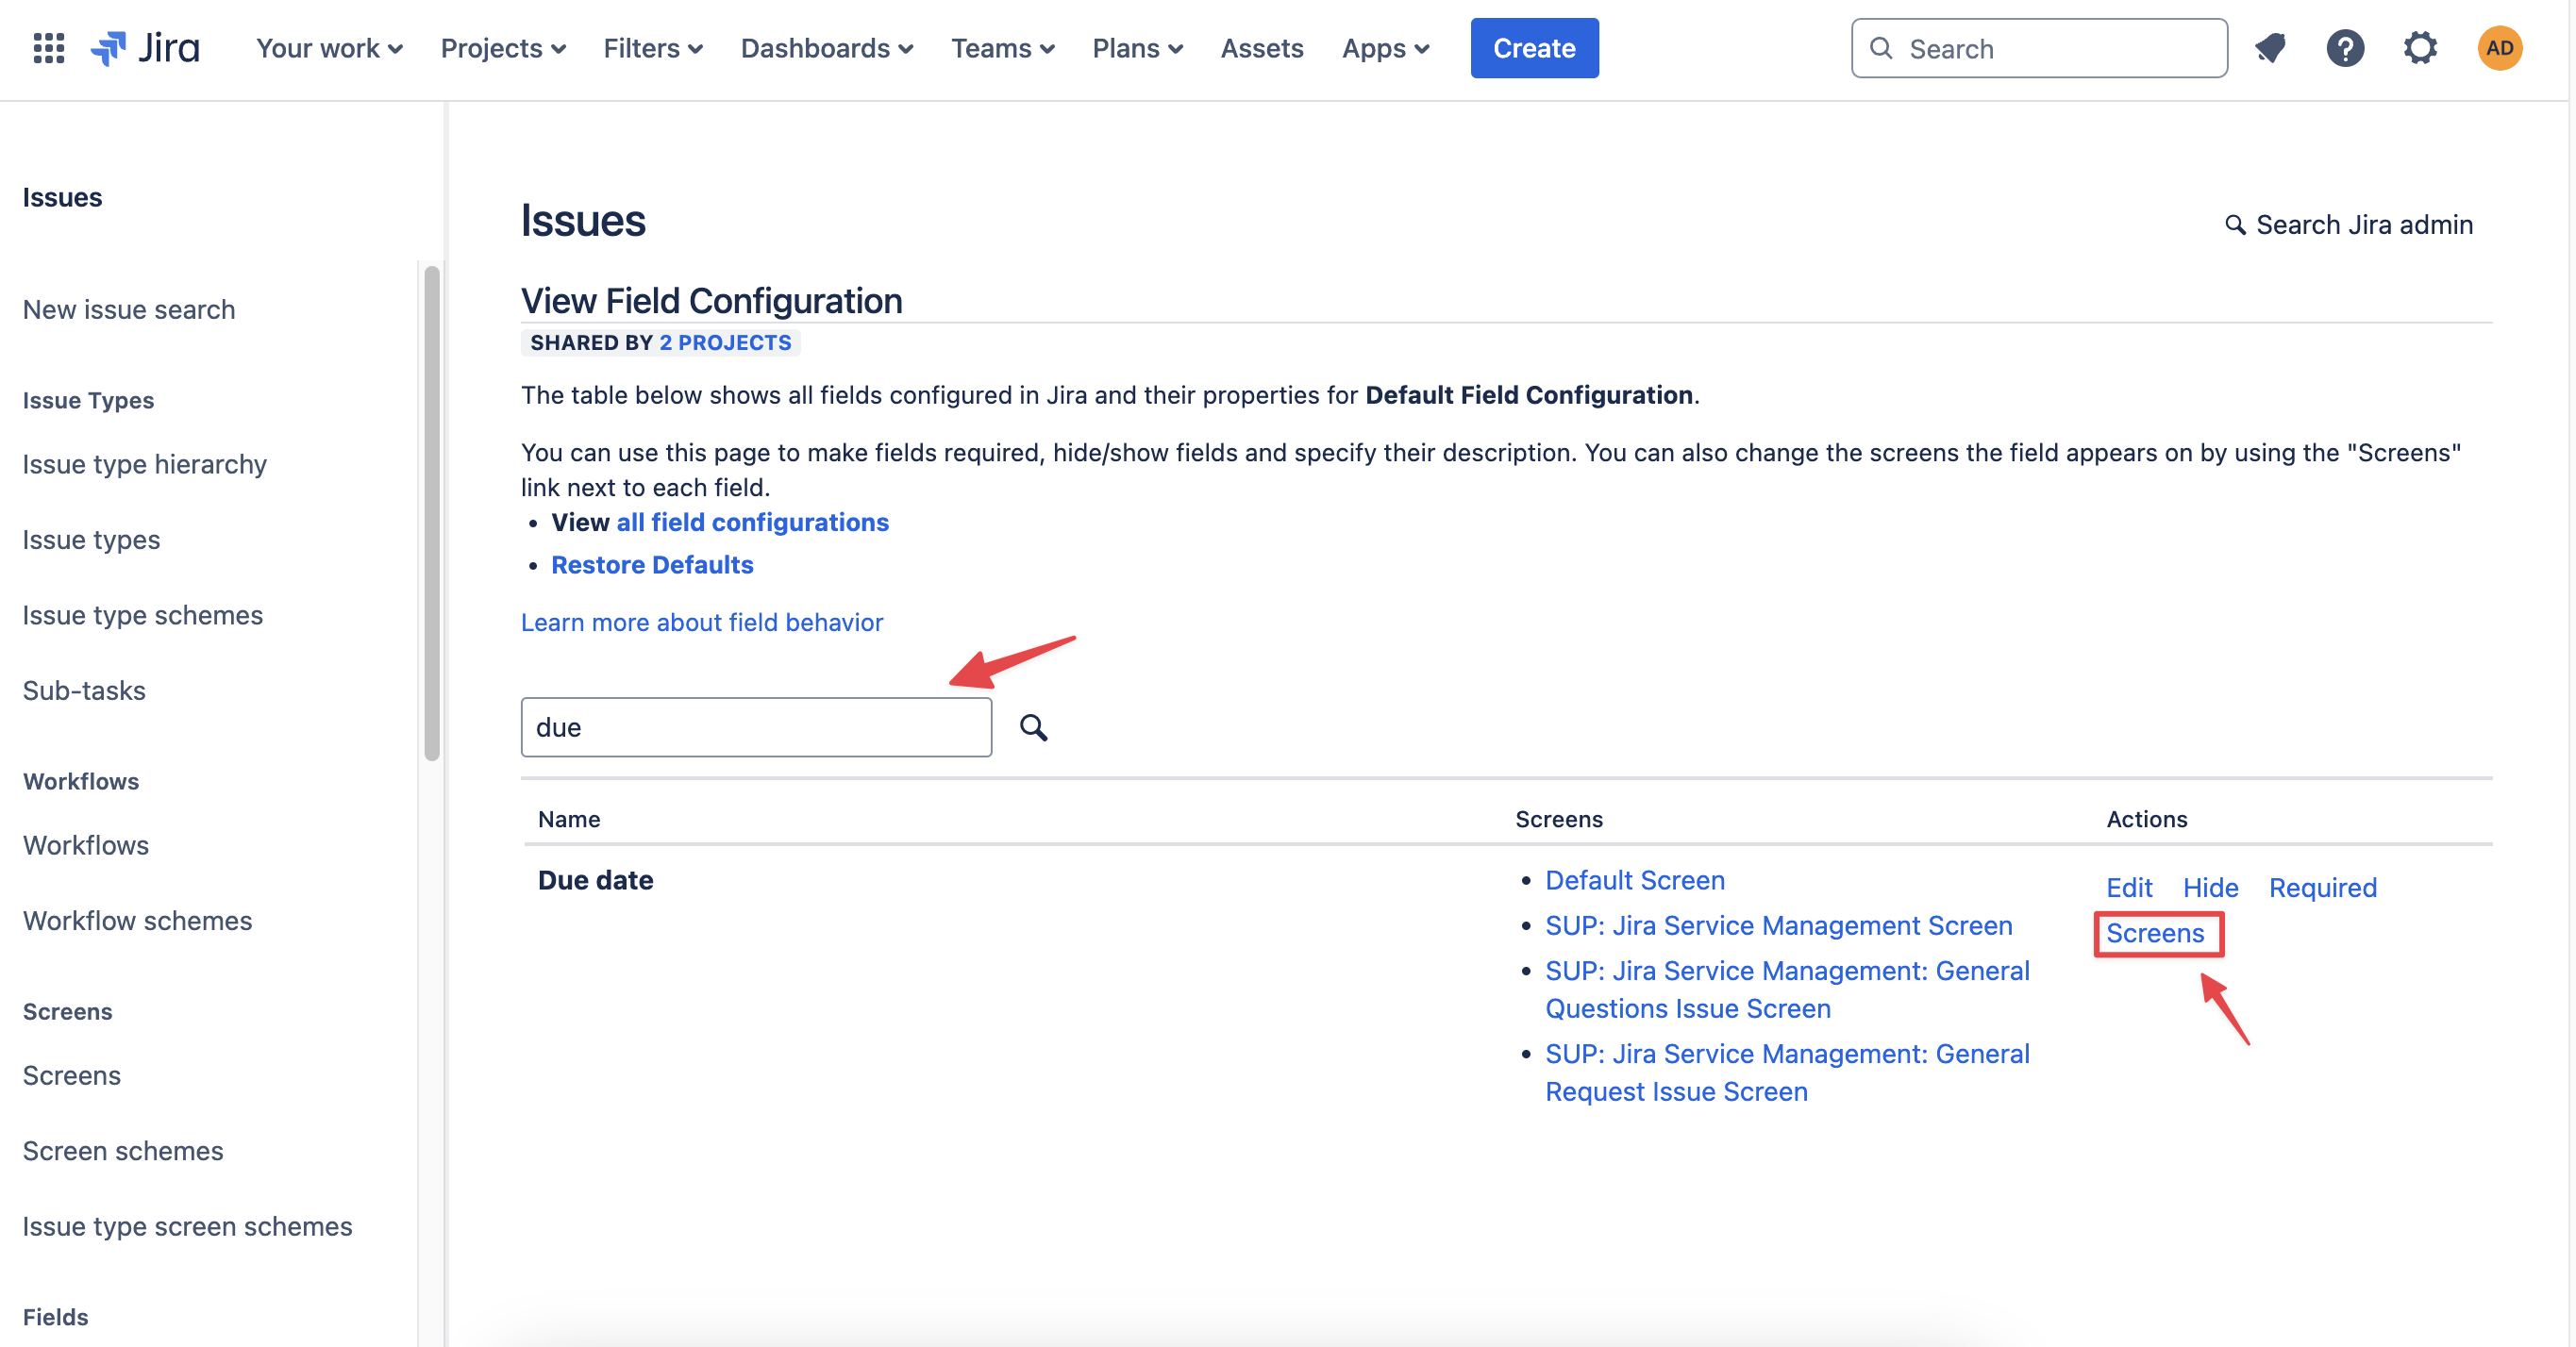Hide the Due date field
The image size is (2576, 1347).
click(x=2210, y=887)
